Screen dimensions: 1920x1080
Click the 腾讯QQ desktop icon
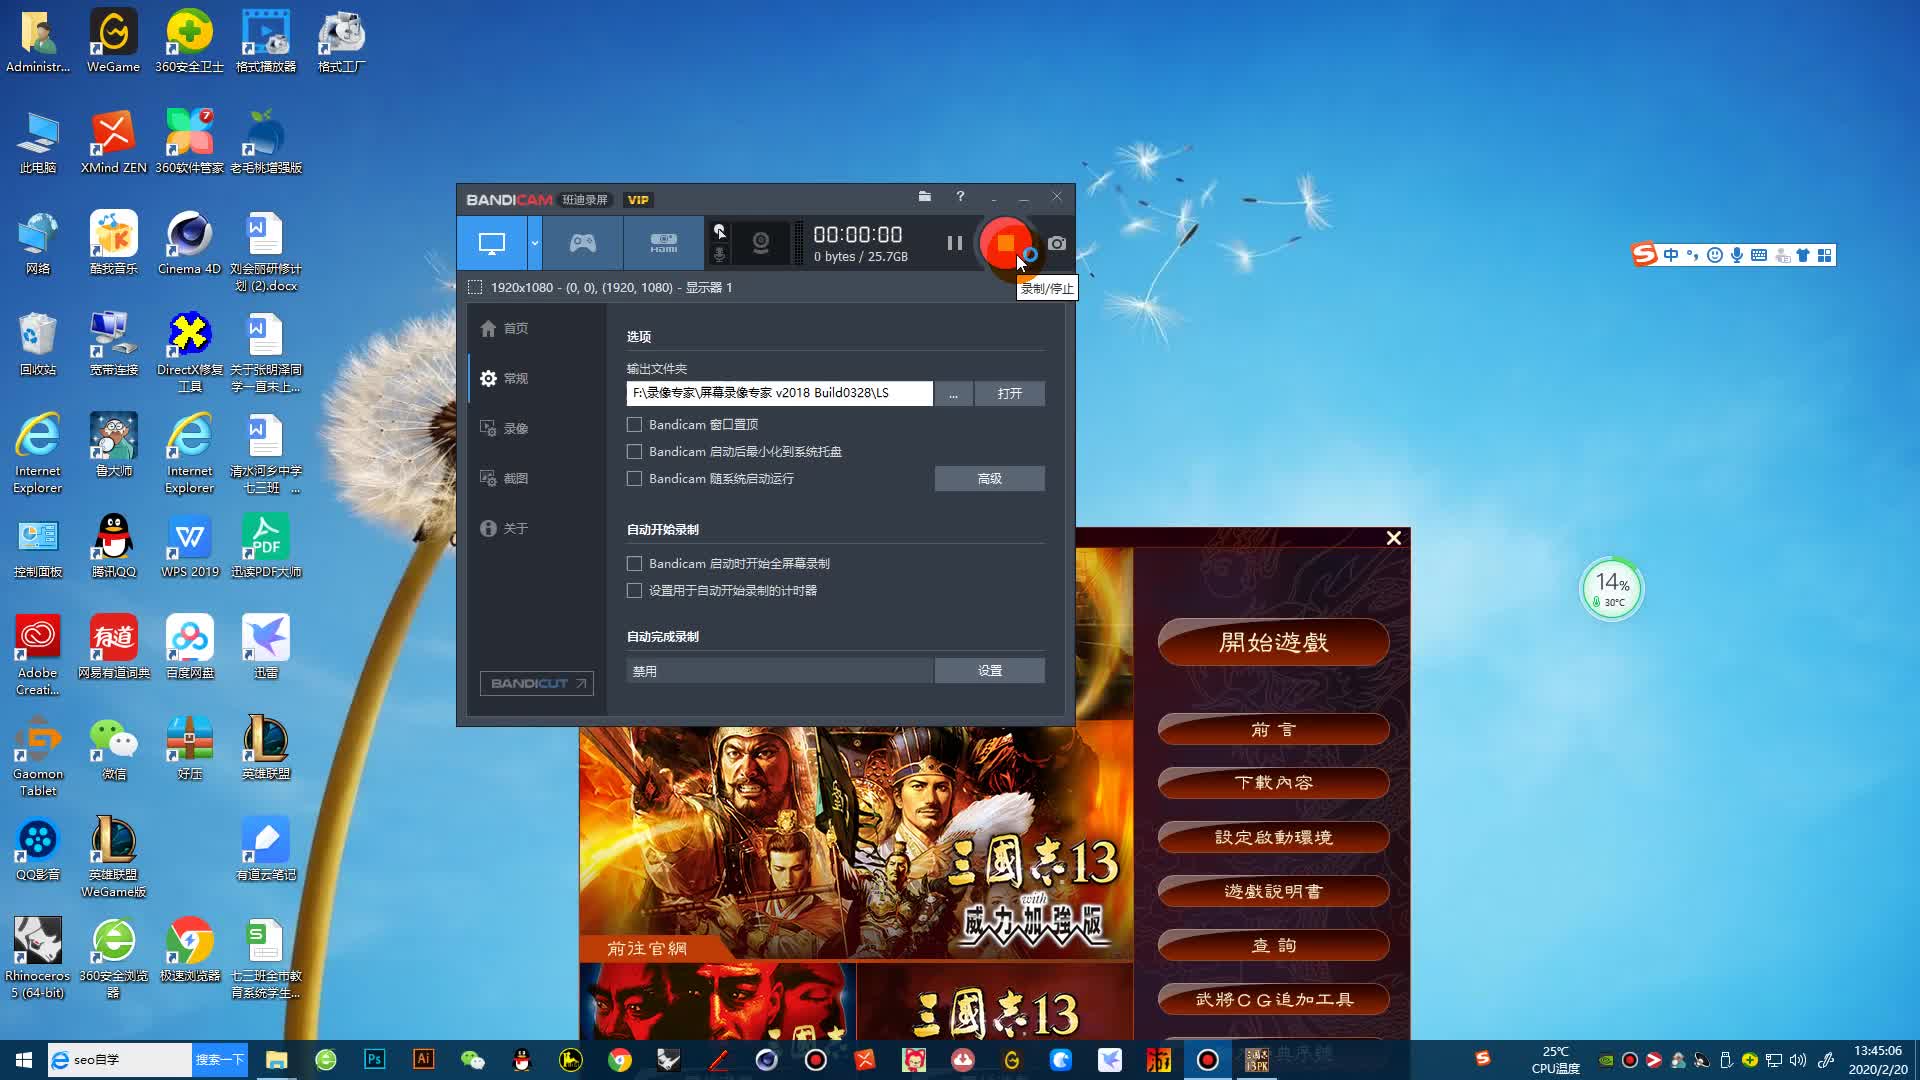pyautogui.click(x=113, y=547)
